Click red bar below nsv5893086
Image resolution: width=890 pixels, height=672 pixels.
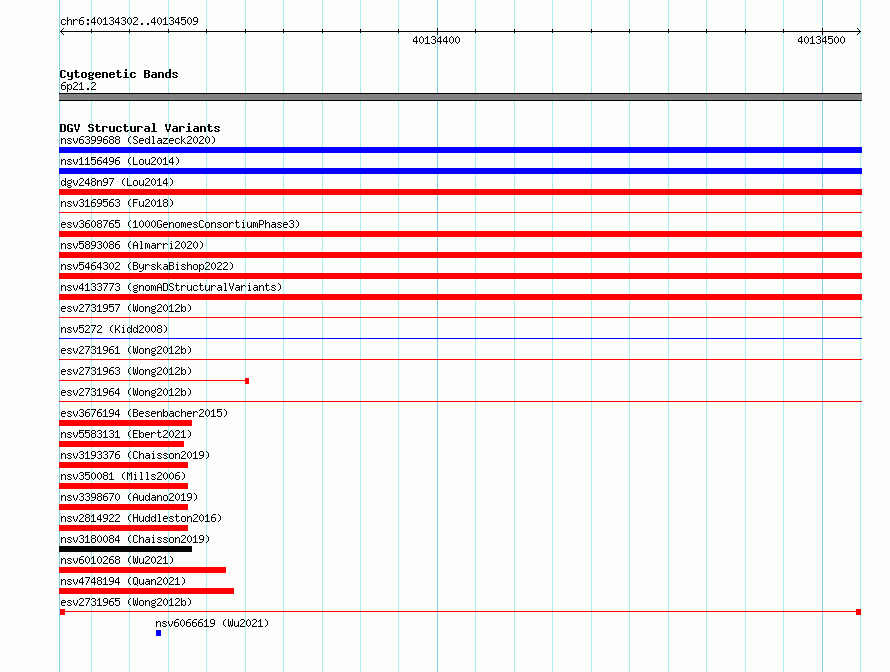point(460,255)
